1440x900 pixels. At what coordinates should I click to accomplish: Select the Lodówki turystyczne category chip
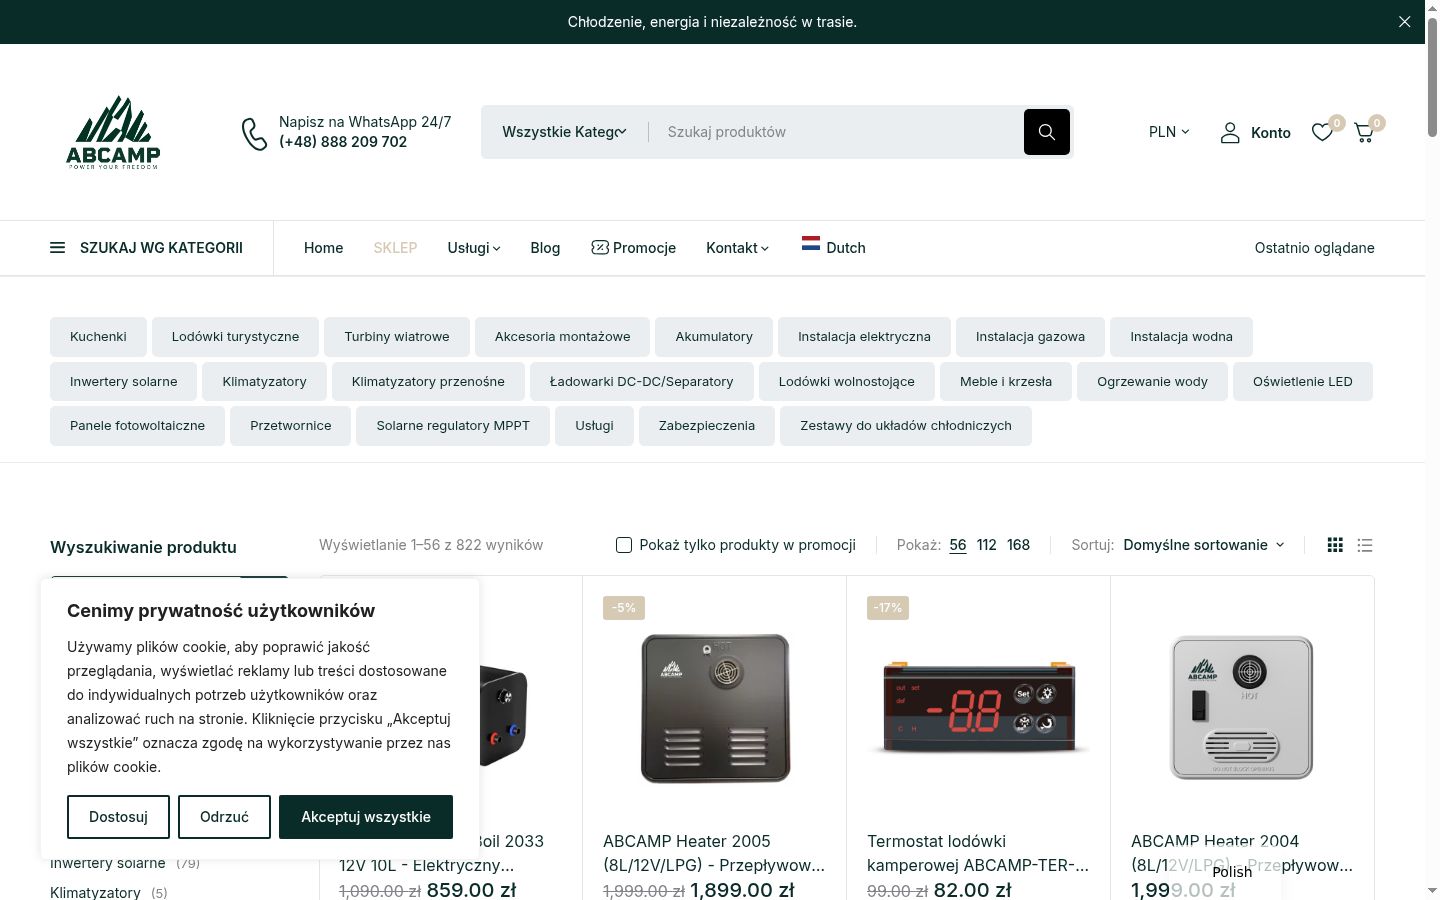click(235, 337)
